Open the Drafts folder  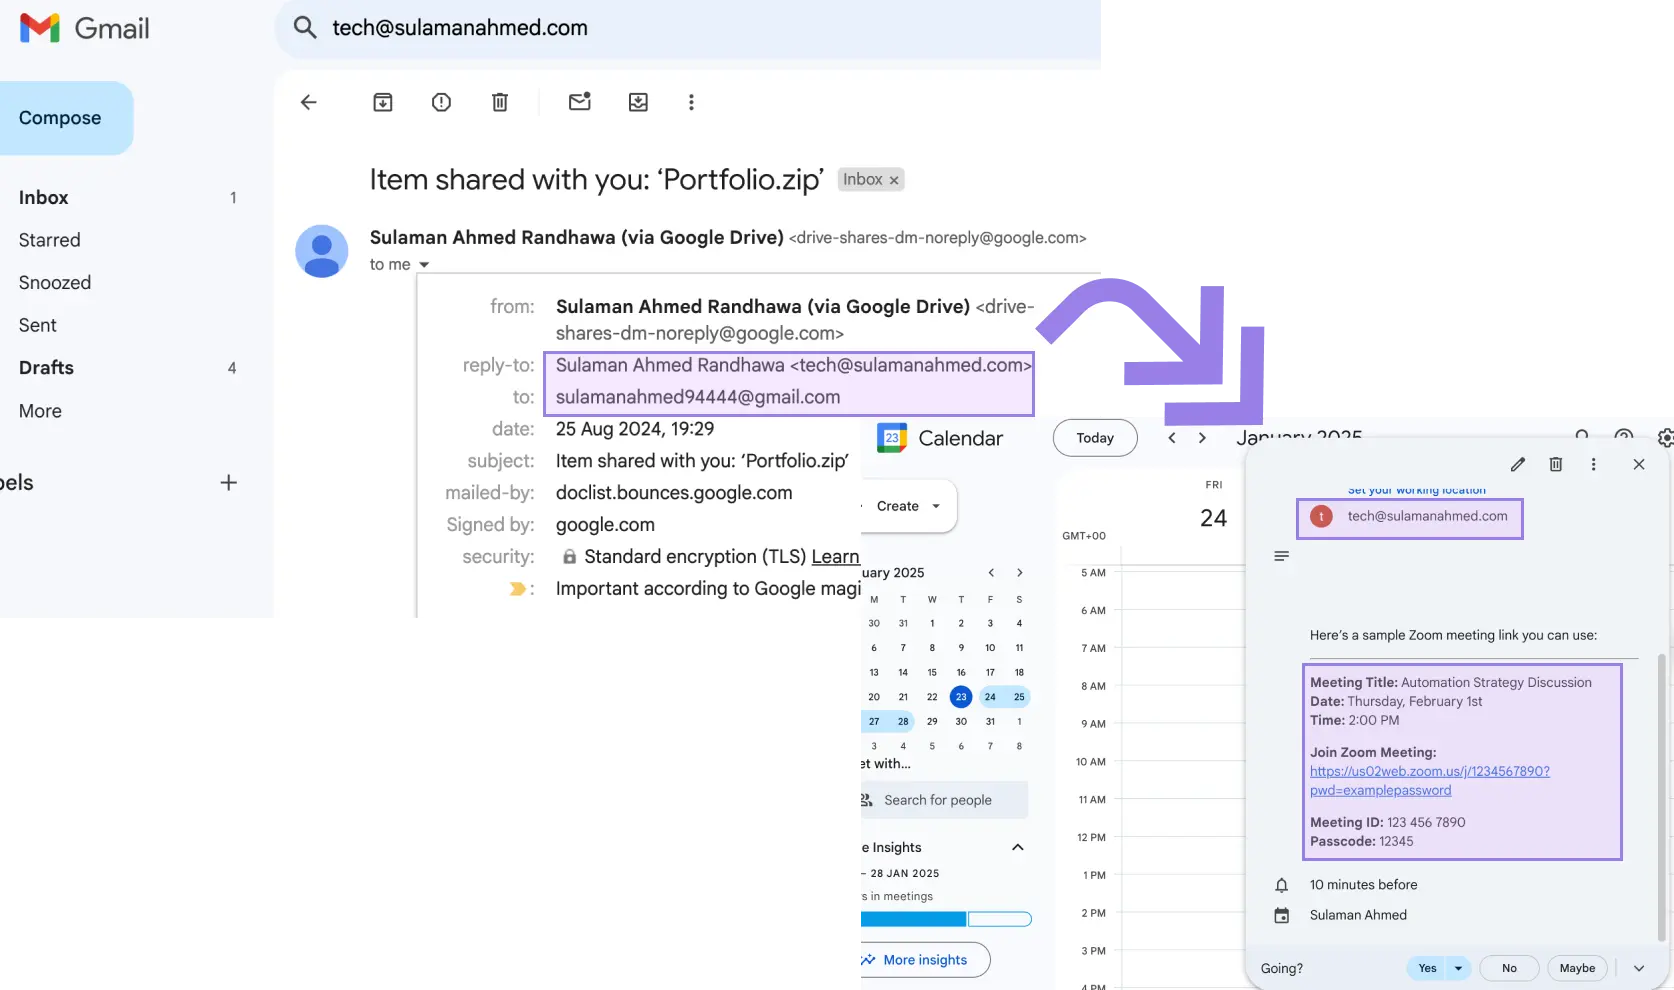click(46, 368)
